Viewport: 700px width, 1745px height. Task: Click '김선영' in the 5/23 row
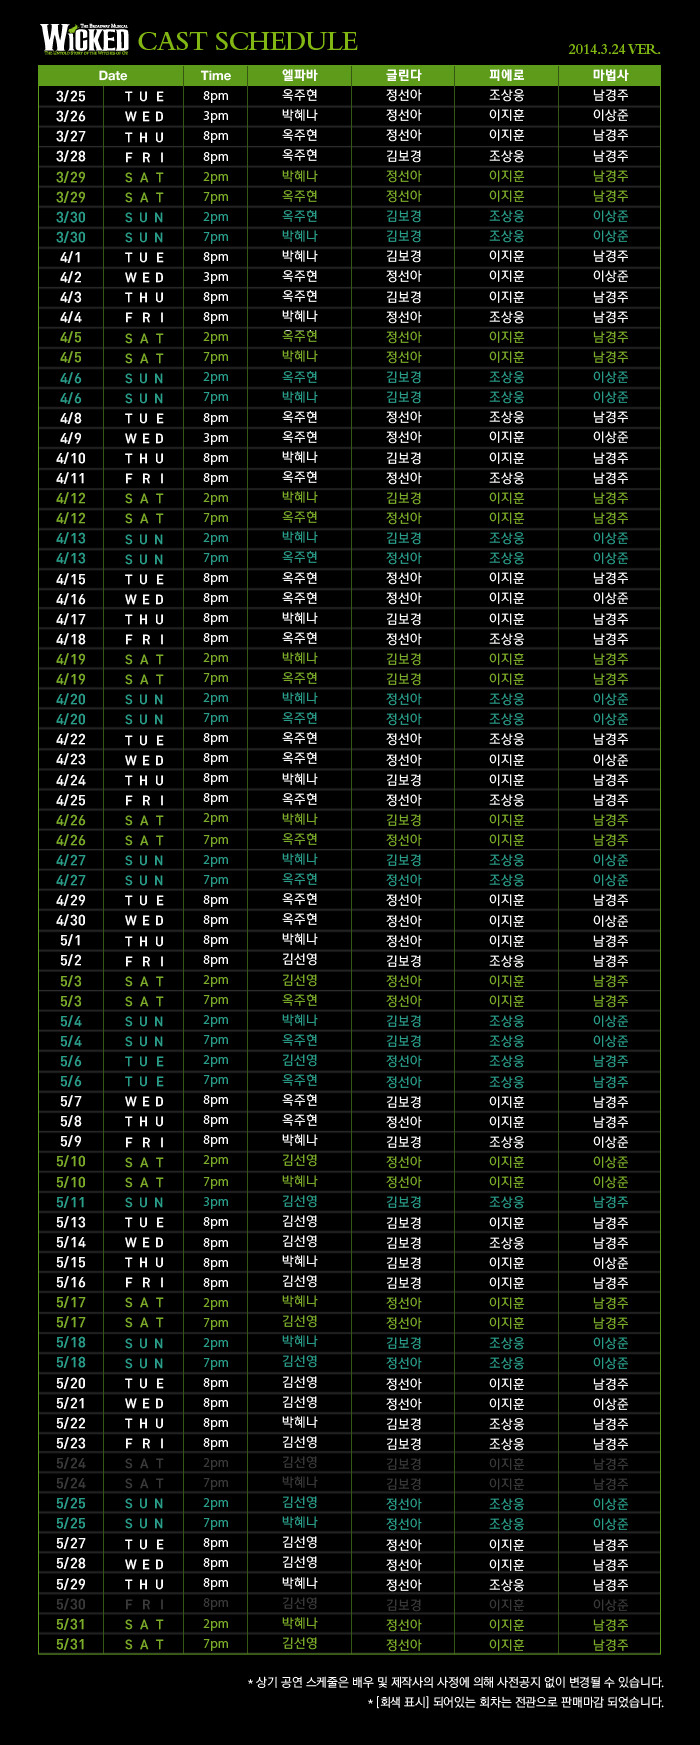[x=299, y=1443]
